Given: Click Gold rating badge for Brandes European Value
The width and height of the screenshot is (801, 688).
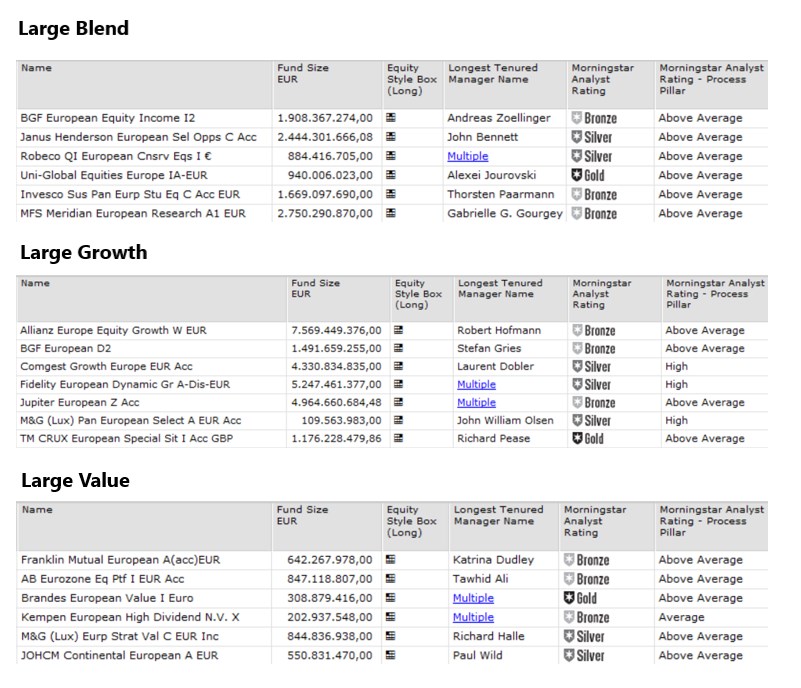Looking at the screenshot, I should tap(580, 598).
